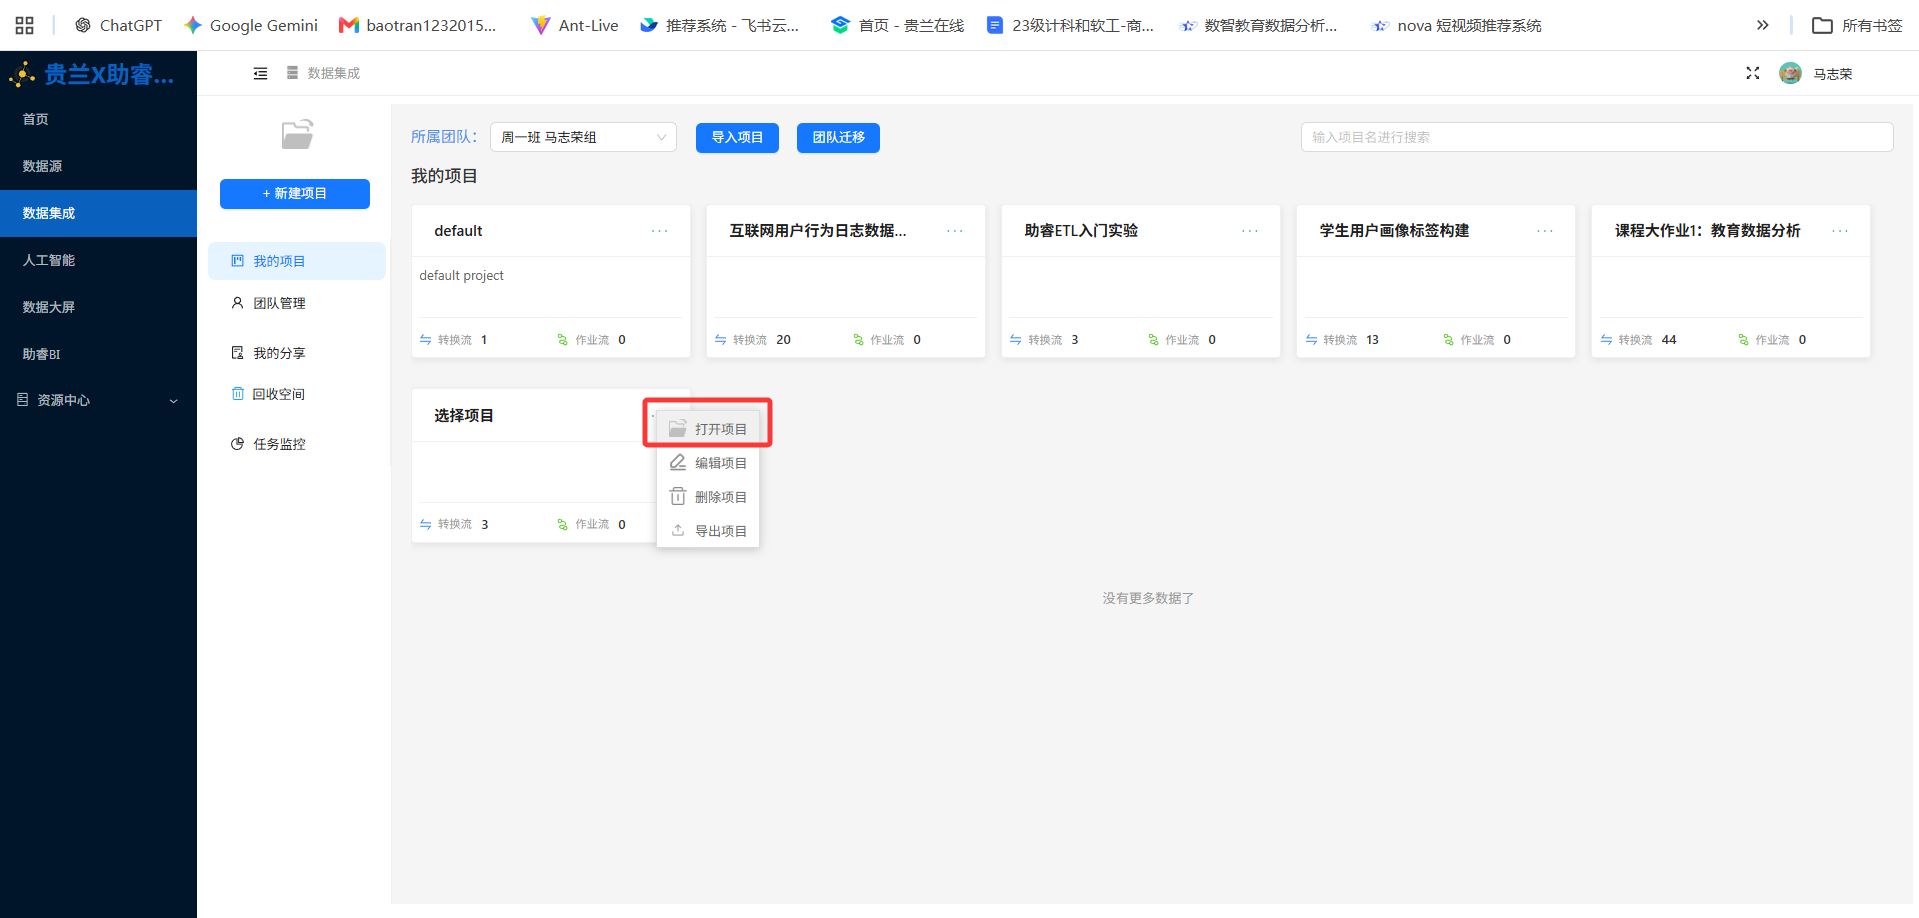Open the Ant-Live bookmark
The image size is (1919, 918).
click(x=575, y=25)
